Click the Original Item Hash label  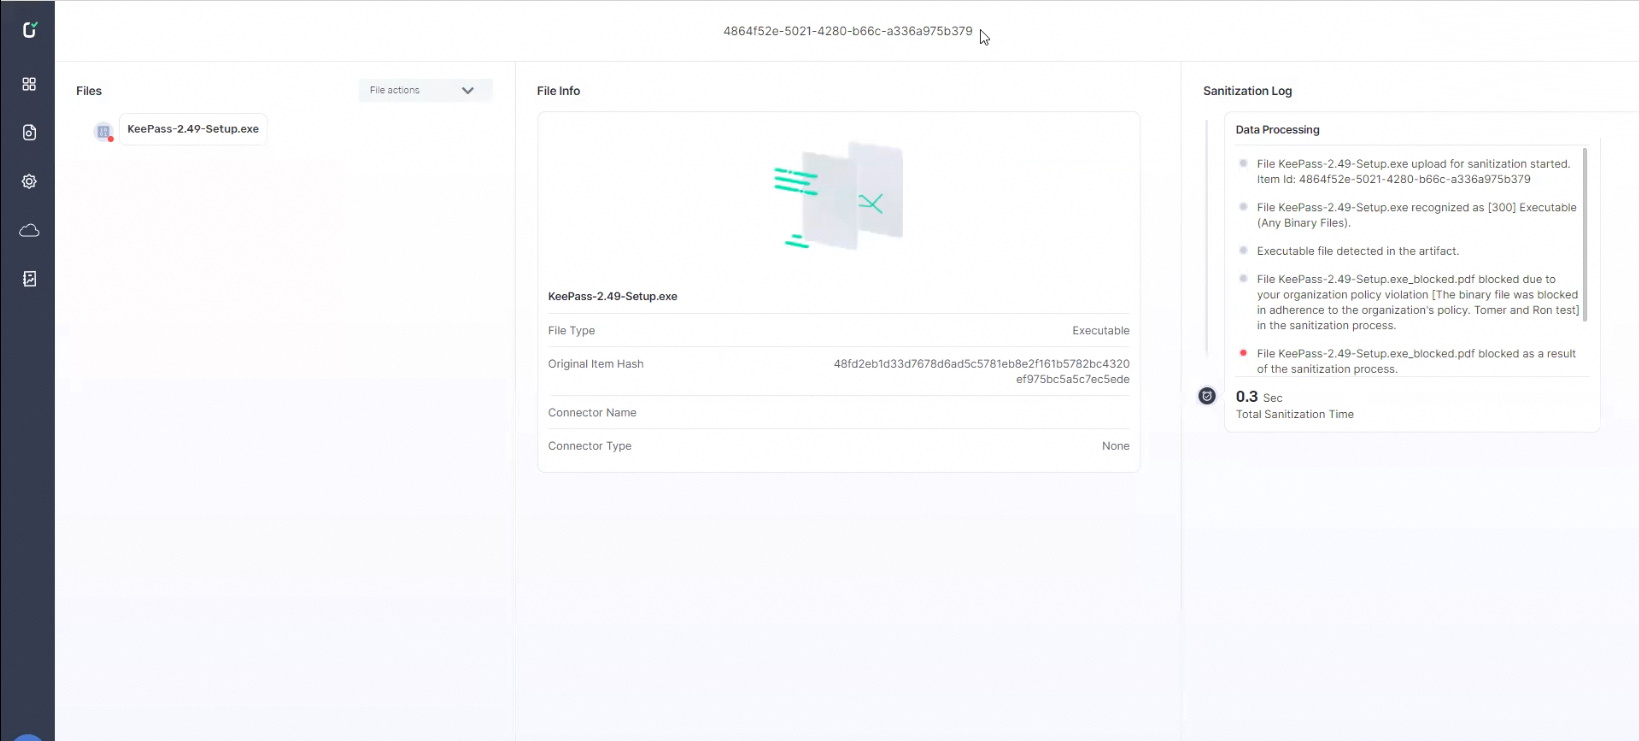pyautogui.click(x=596, y=364)
